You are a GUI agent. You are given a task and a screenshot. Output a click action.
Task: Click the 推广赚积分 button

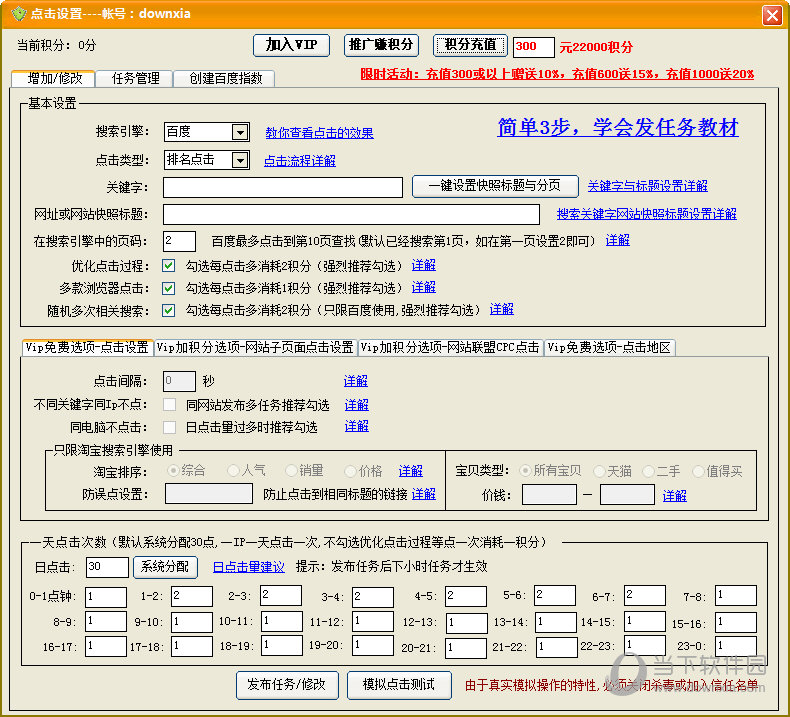[x=381, y=45]
